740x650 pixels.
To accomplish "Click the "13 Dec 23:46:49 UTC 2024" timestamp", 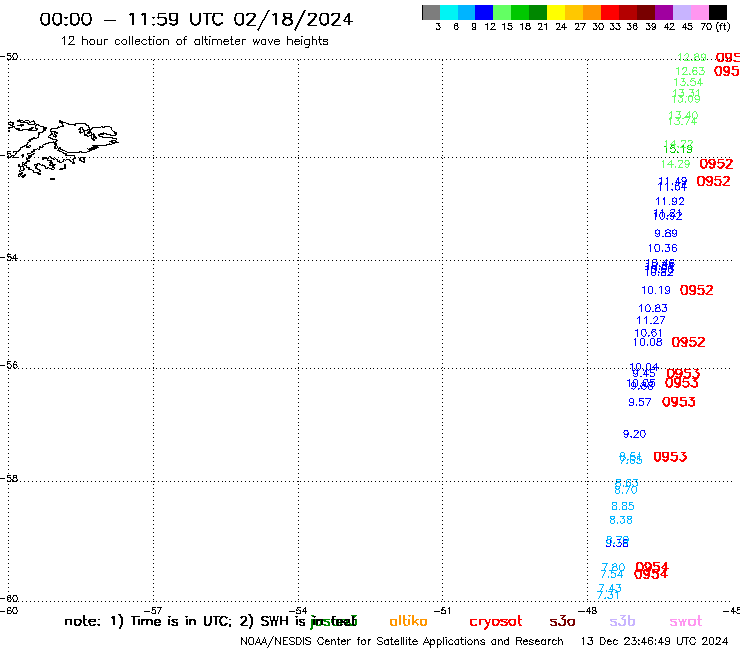I will pos(654,641).
